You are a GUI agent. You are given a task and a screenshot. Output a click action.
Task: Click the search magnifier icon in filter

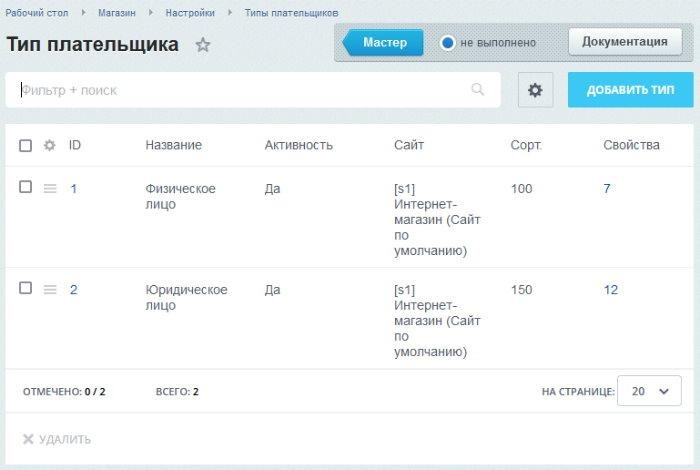pos(477,89)
